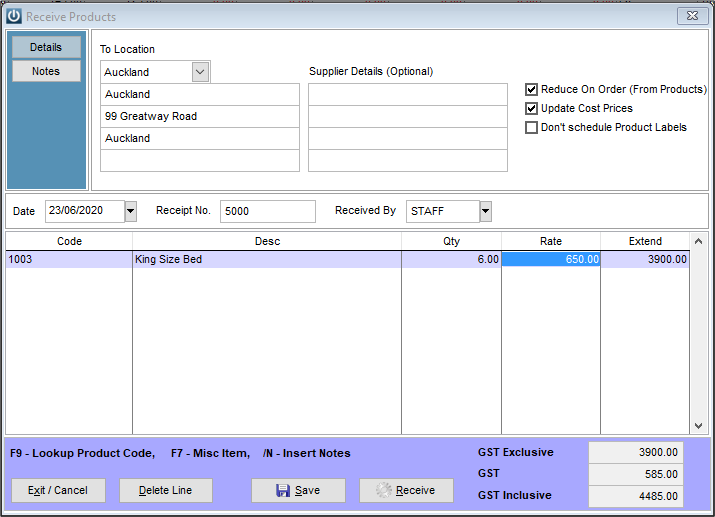The image size is (715, 517).
Task: Click the Extend cell 3900.00 in table
Action: click(645, 259)
